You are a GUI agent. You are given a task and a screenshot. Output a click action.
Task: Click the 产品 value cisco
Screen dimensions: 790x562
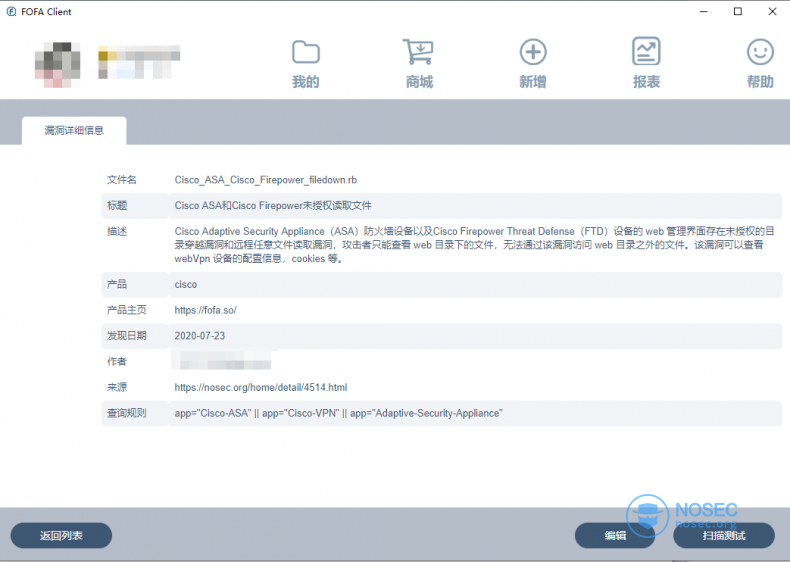[x=186, y=284]
